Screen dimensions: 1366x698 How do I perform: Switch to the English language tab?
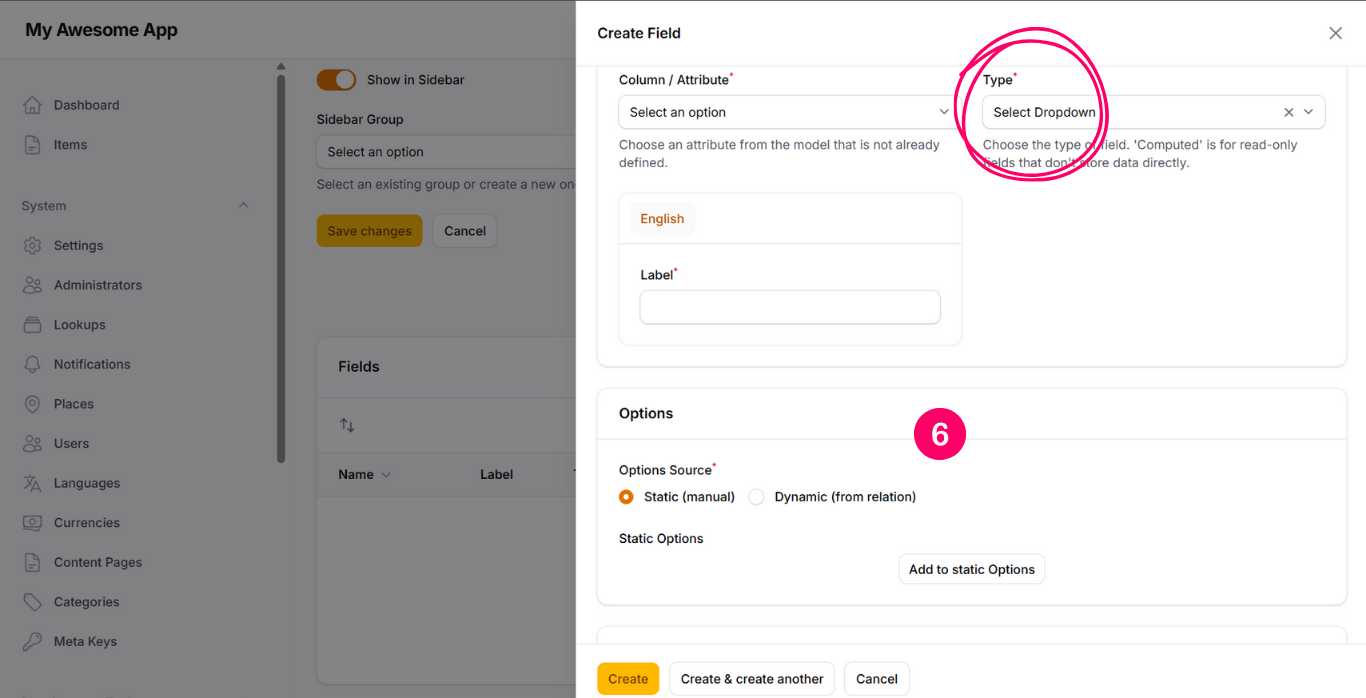point(662,219)
